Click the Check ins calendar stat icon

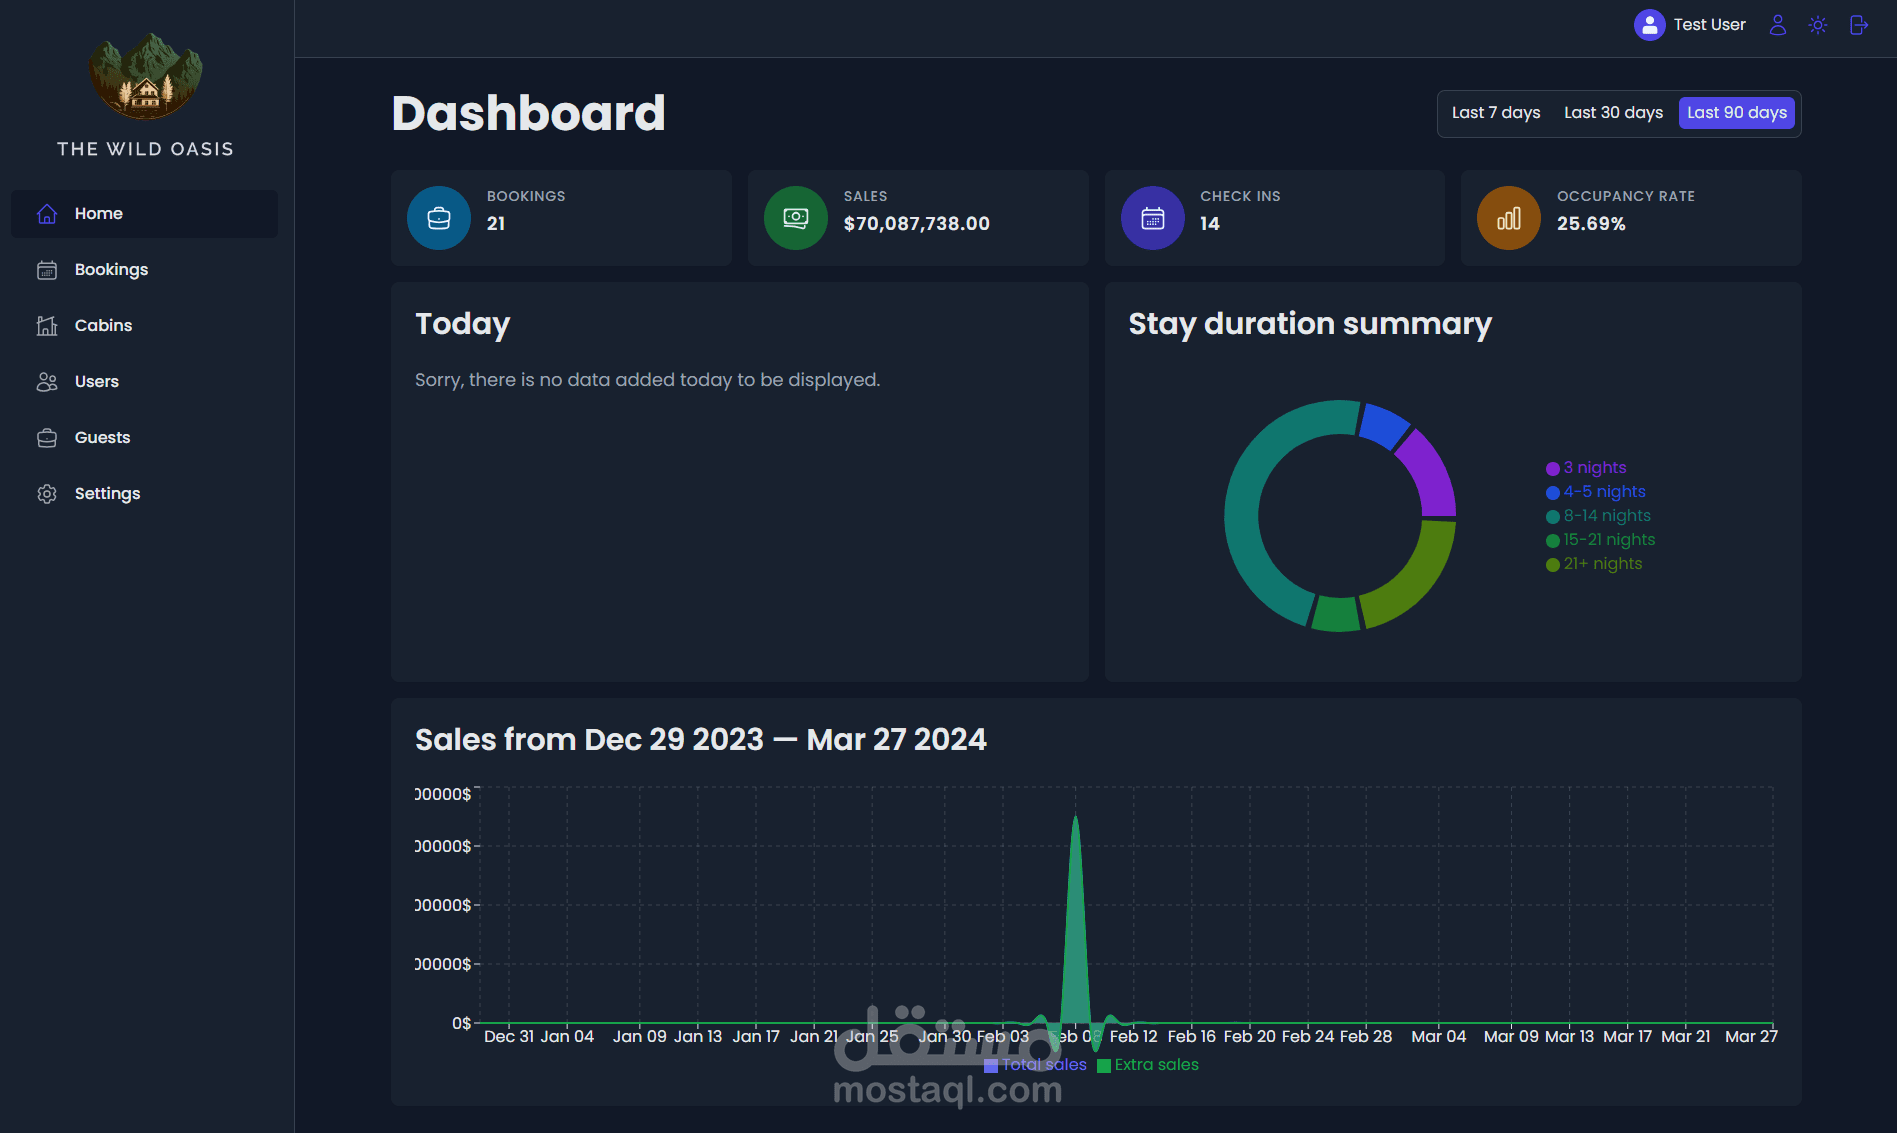tap(1153, 218)
